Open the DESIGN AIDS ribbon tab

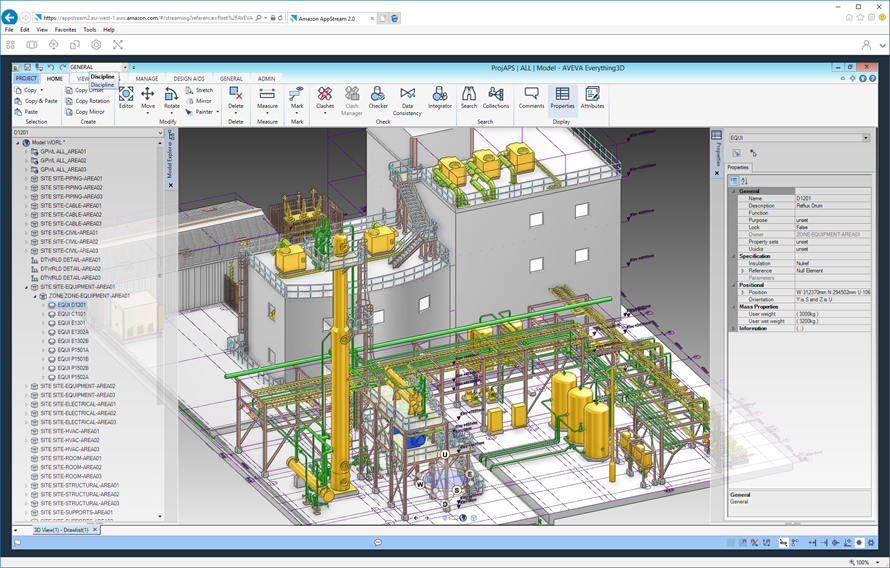[x=189, y=78]
